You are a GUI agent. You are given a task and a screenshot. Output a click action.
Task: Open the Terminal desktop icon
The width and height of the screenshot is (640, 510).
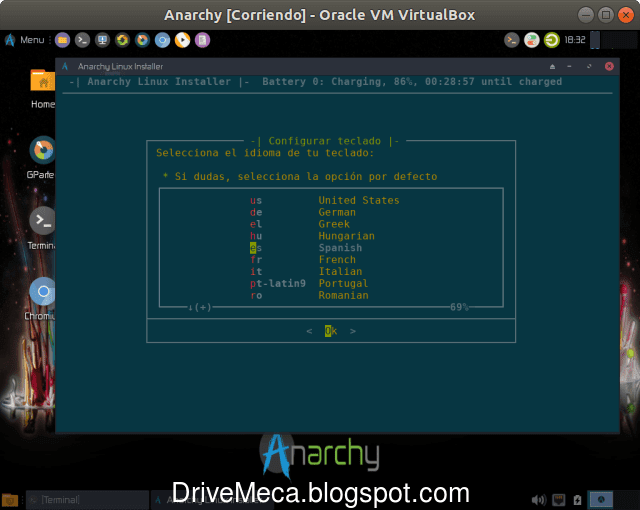[x=42, y=228]
